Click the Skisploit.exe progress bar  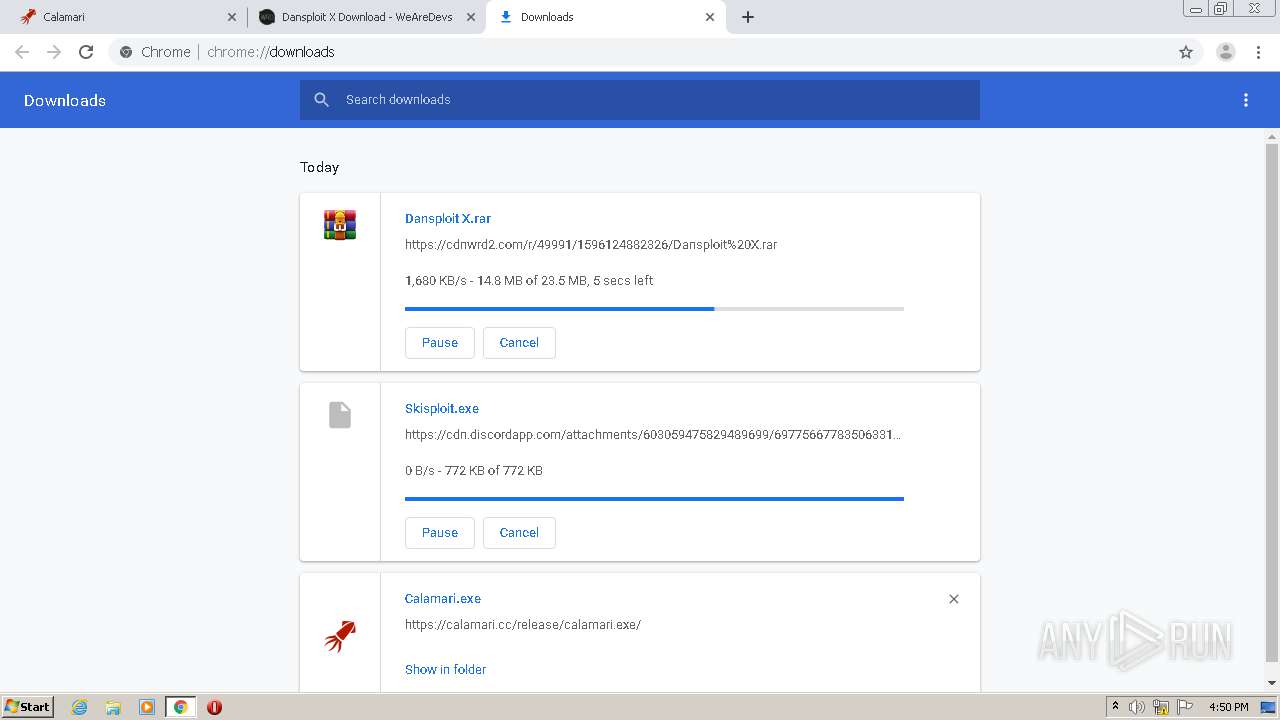654,499
